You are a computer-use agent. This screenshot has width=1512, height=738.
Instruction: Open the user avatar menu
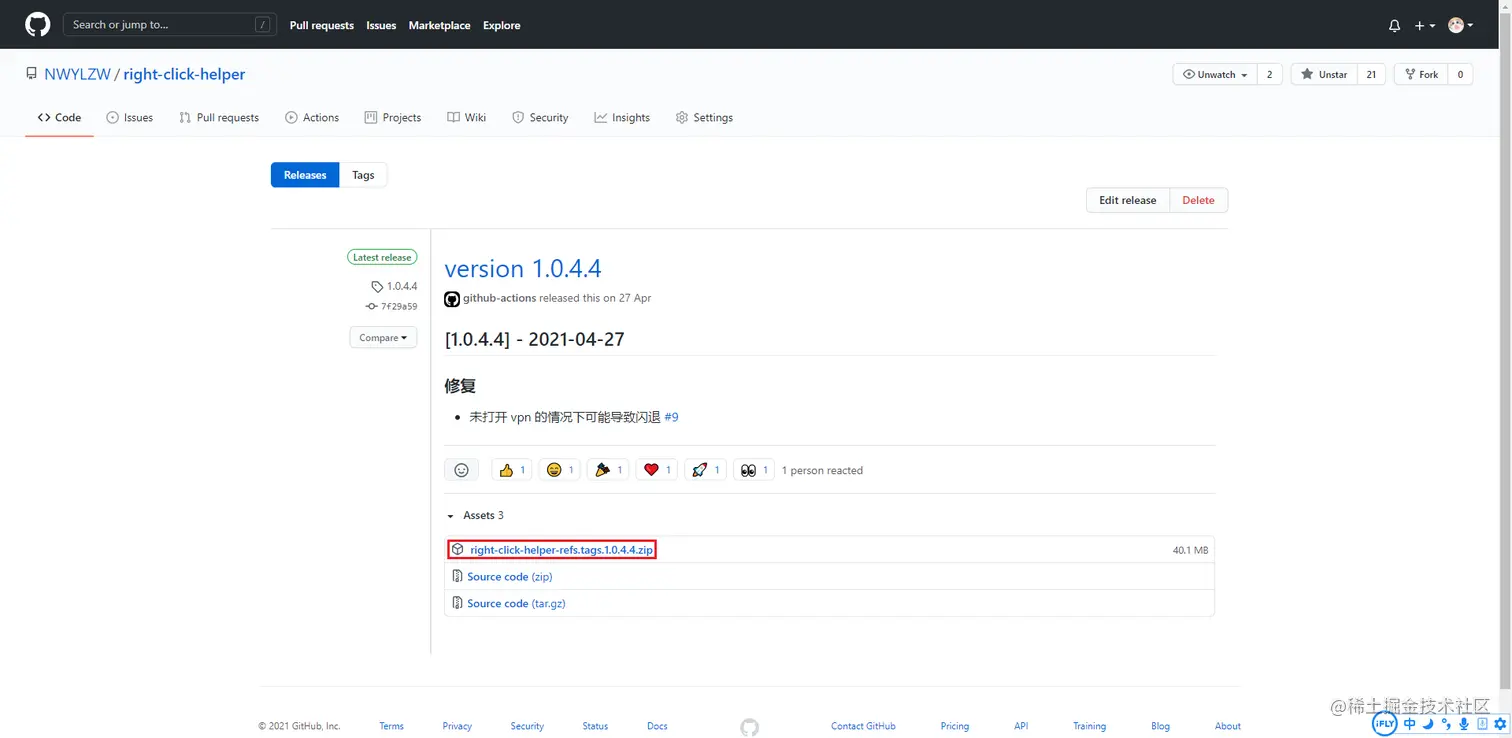(x=1461, y=26)
